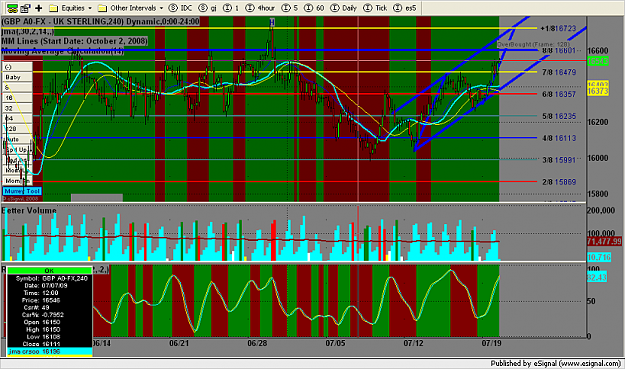Click the gray horizontal scrollbar thumb under chart

click(97, 198)
